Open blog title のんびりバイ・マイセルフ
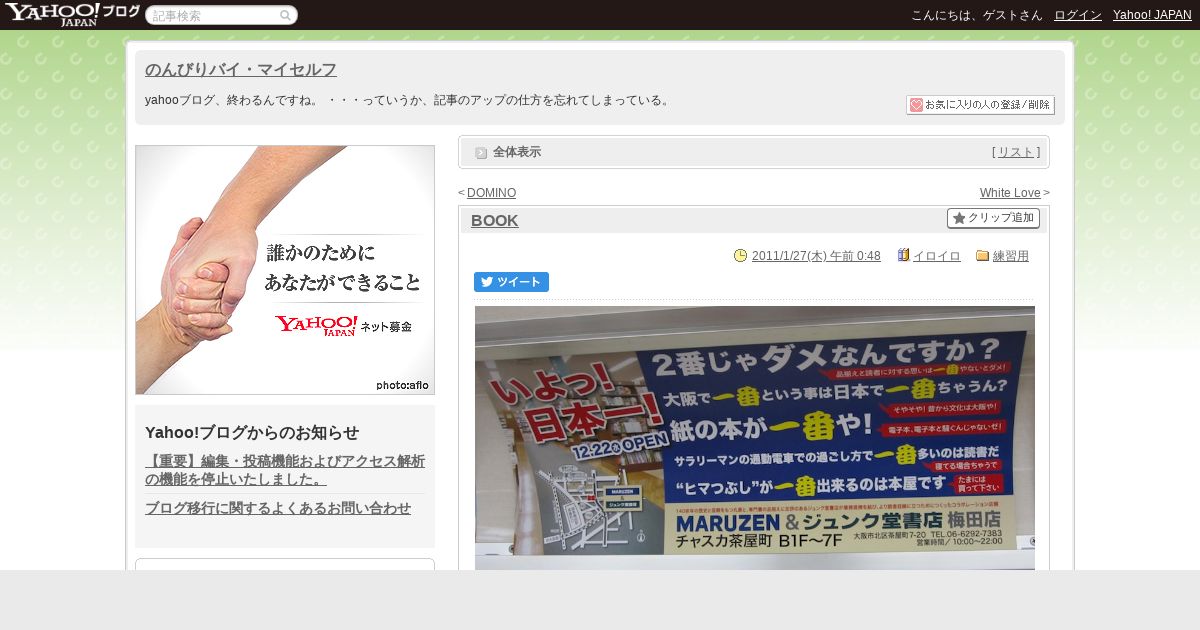 (241, 70)
